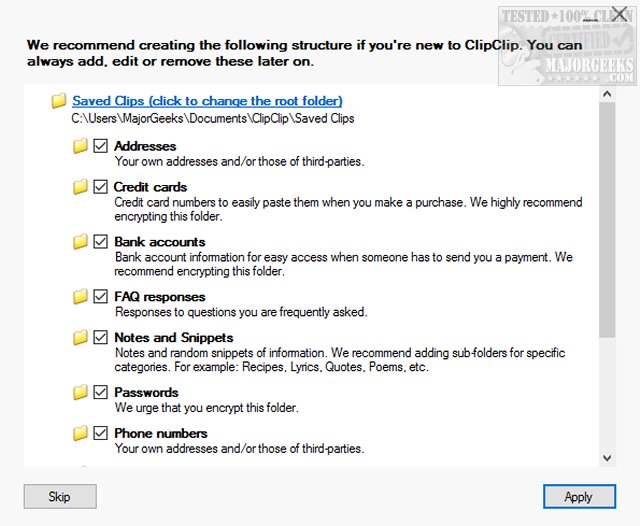Uncheck the Credit cards checkbox
The height and width of the screenshot is (526, 640).
(x=100, y=187)
